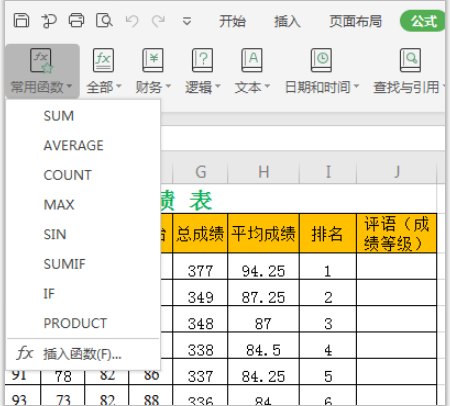Choose COUNT from the function list
Viewport: 450px width, 406px height.
[x=83, y=175]
